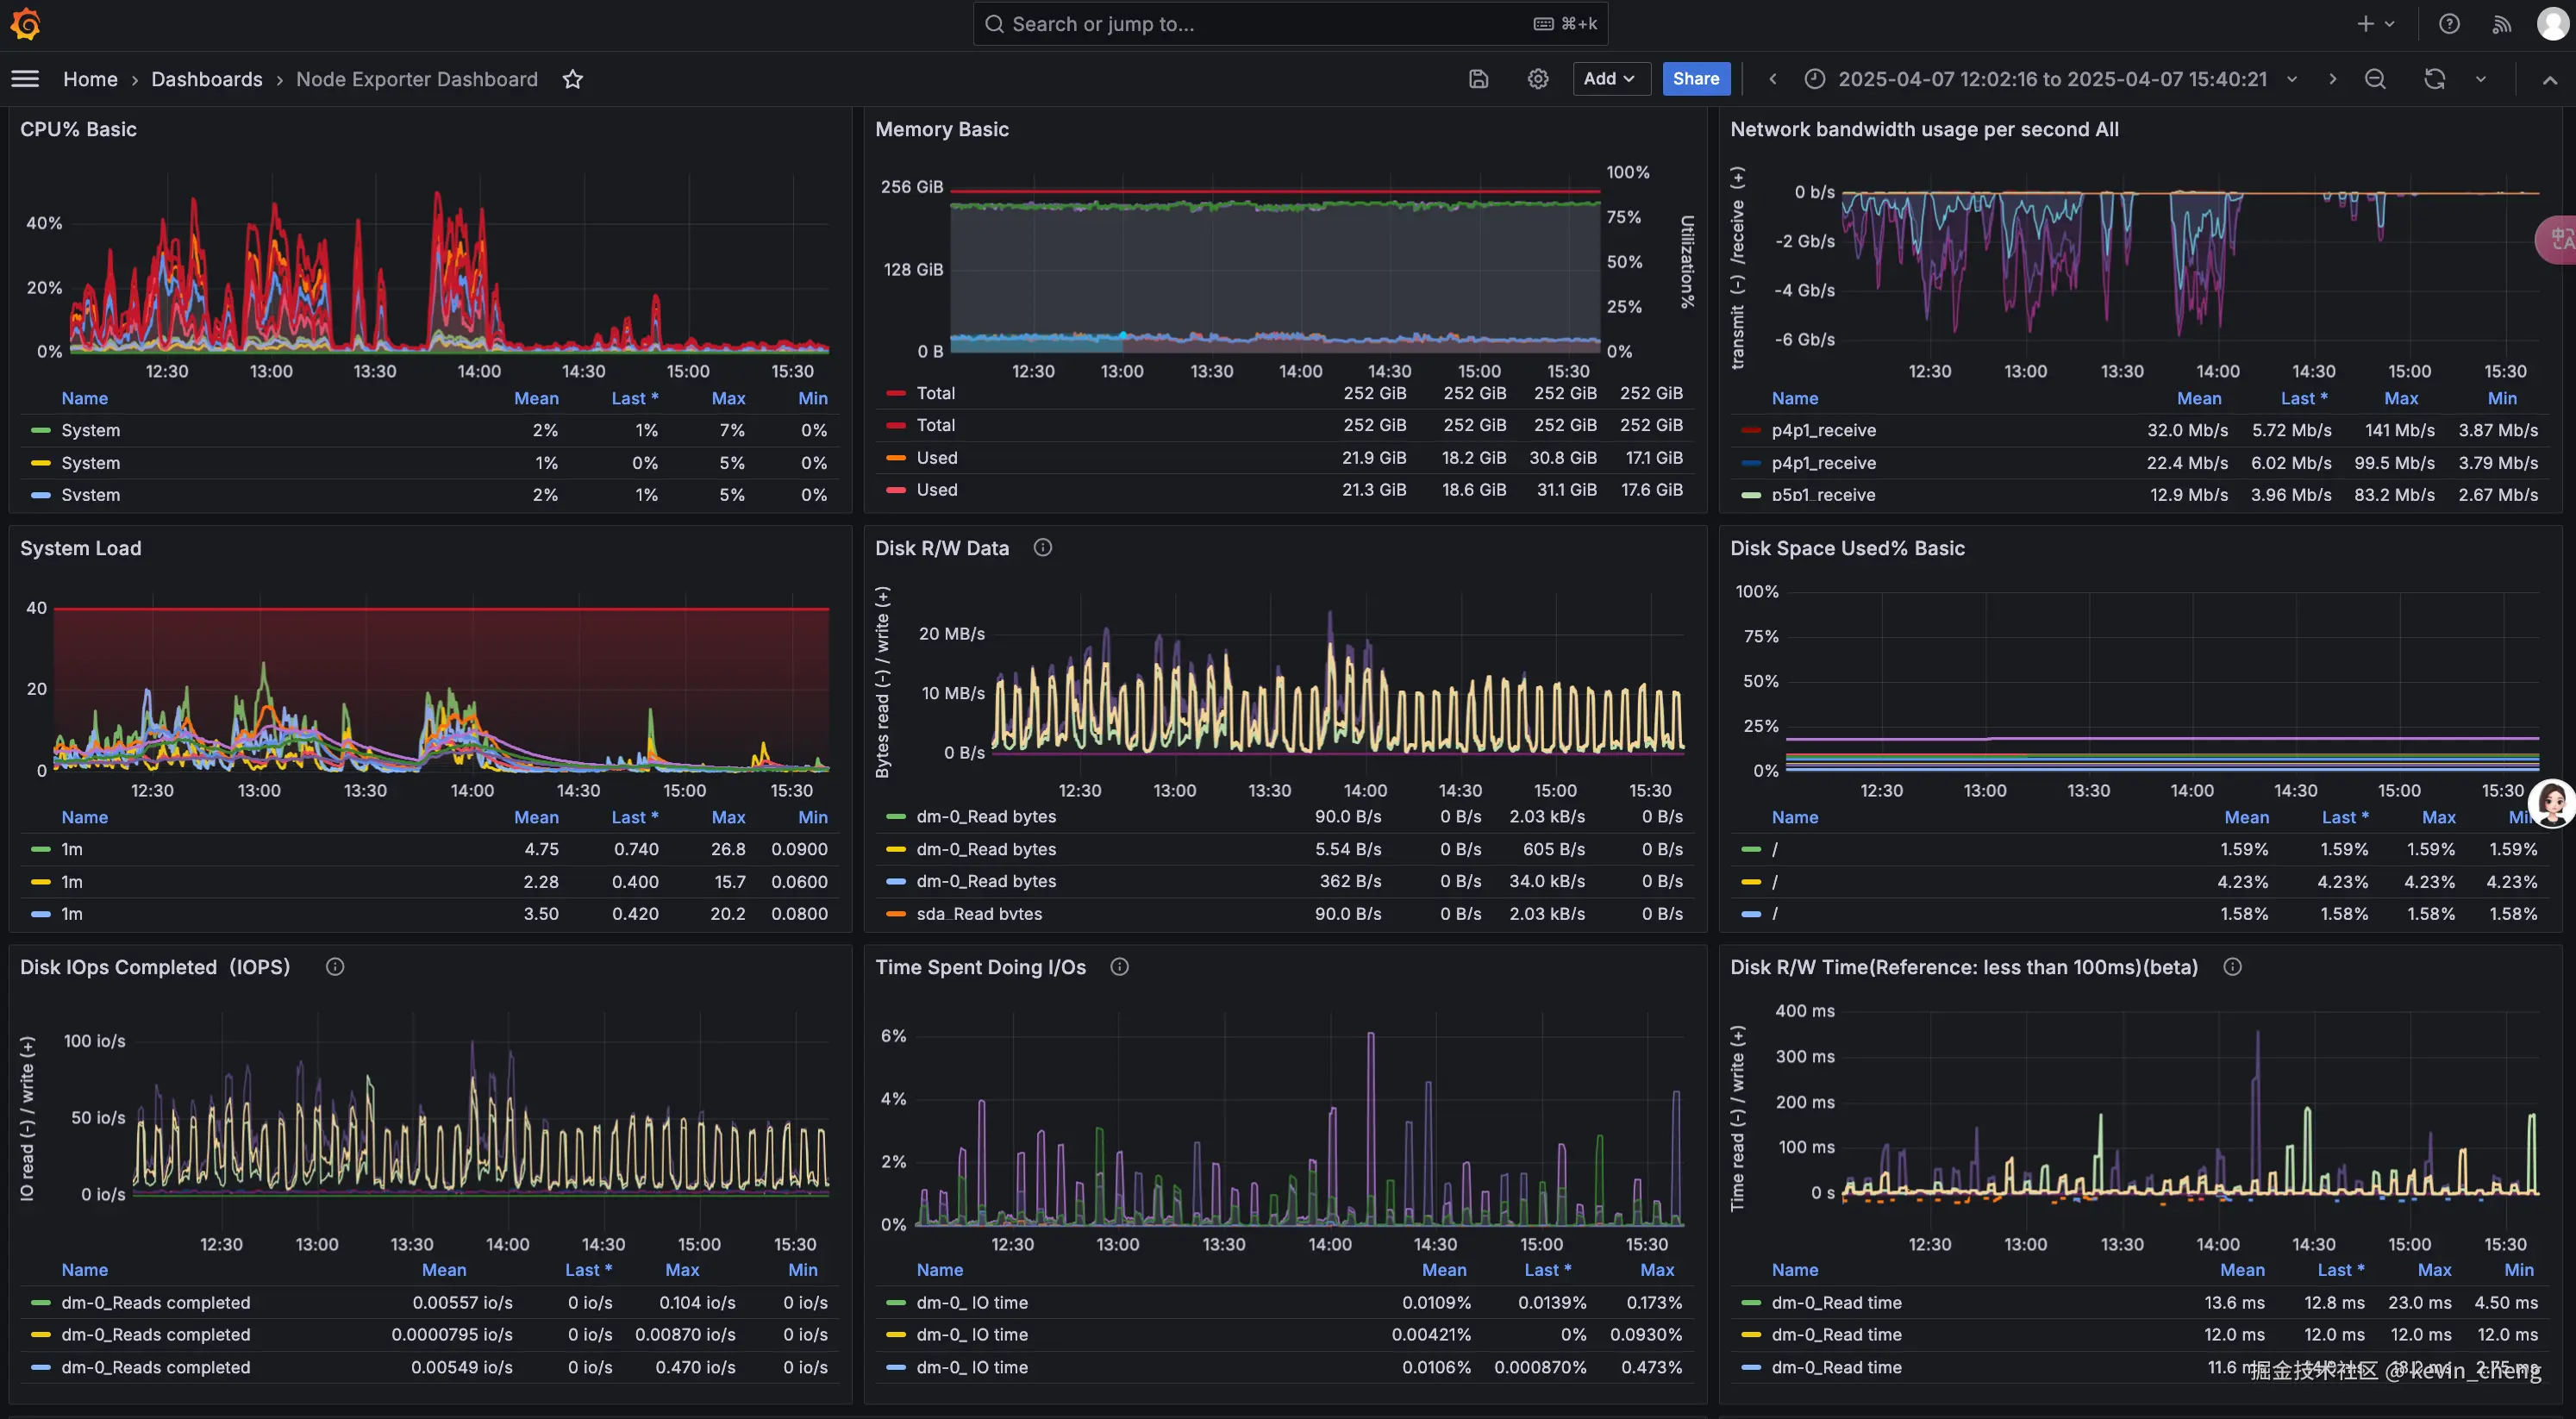Show Disk R/W Data panel info icon

point(1042,548)
